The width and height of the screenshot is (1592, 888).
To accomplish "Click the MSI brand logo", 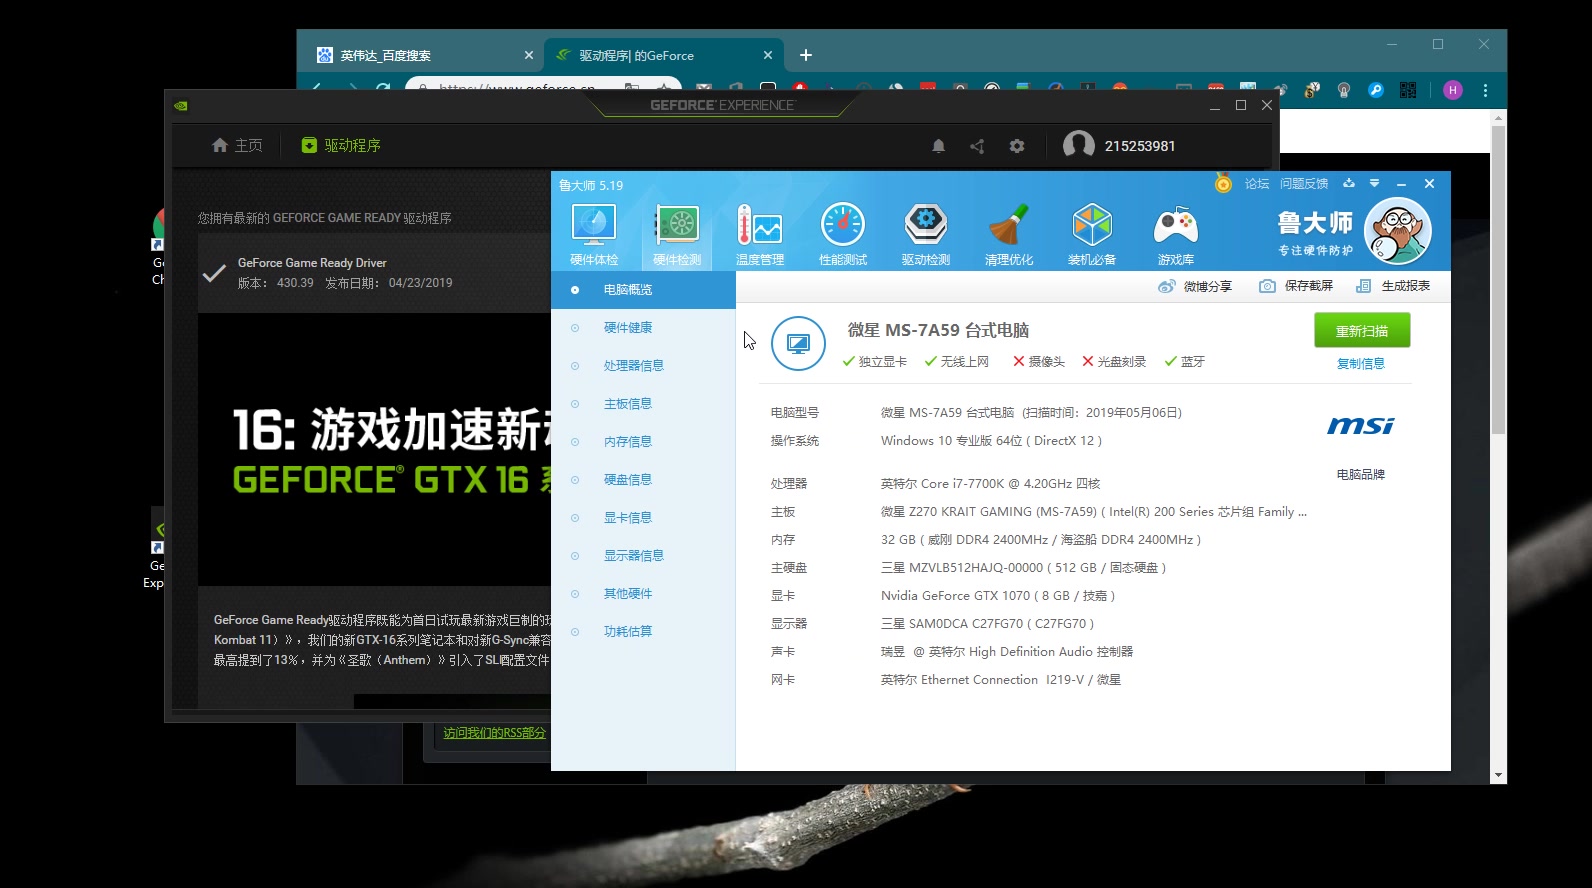I will point(1360,426).
